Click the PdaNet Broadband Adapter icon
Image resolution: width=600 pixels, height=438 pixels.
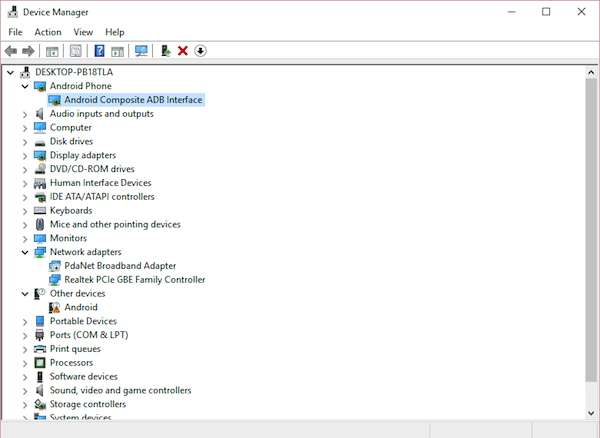(x=55, y=266)
